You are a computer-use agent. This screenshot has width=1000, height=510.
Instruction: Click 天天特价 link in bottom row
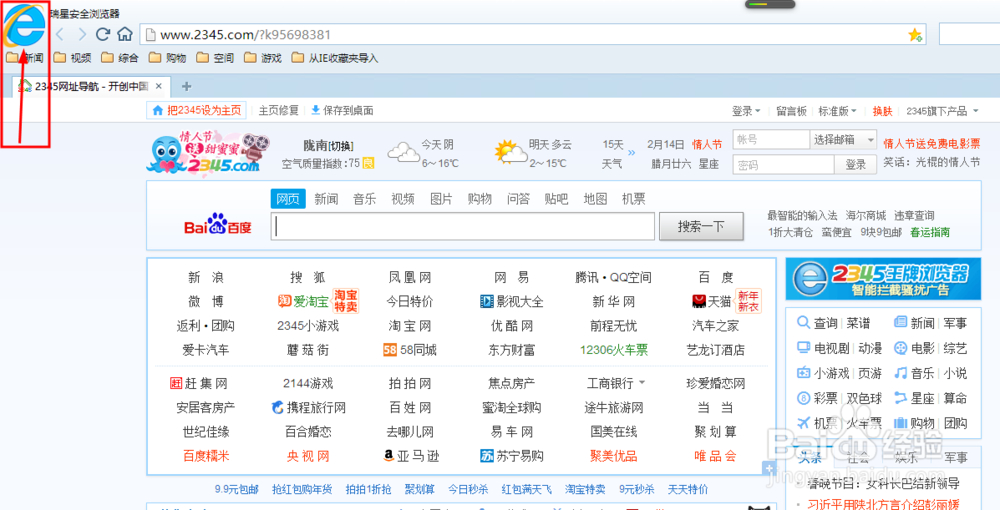pyautogui.click(x=688, y=490)
